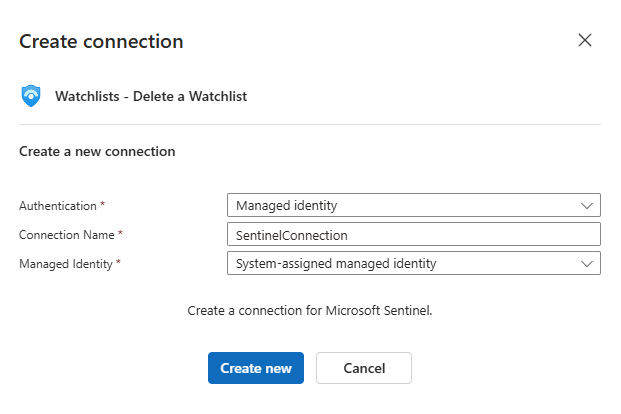Click the Managed Identity field label
Screen dimensions: 621x414
(x=66, y=263)
